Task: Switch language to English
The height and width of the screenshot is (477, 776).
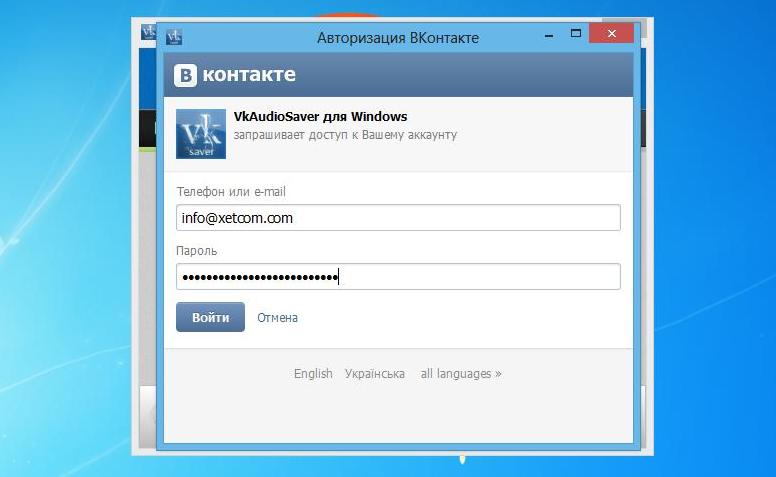Action: (x=313, y=374)
